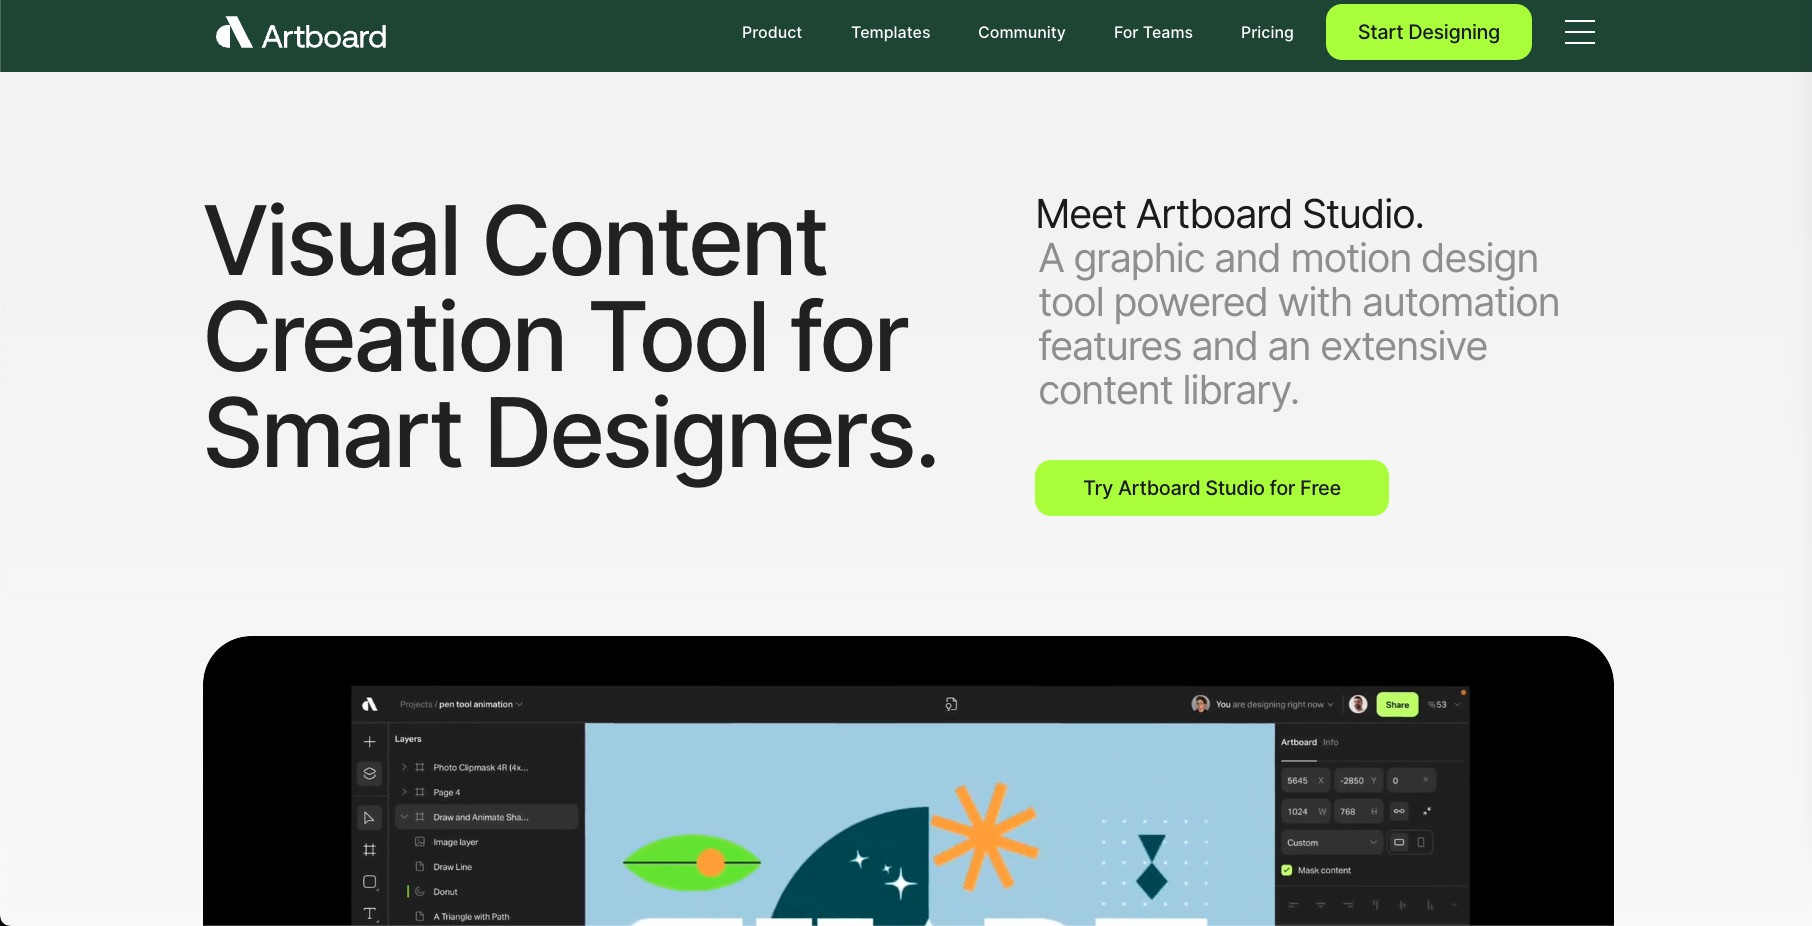1812x926 pixels.
Task: Select the arrow Move tool
Action: 369,818
